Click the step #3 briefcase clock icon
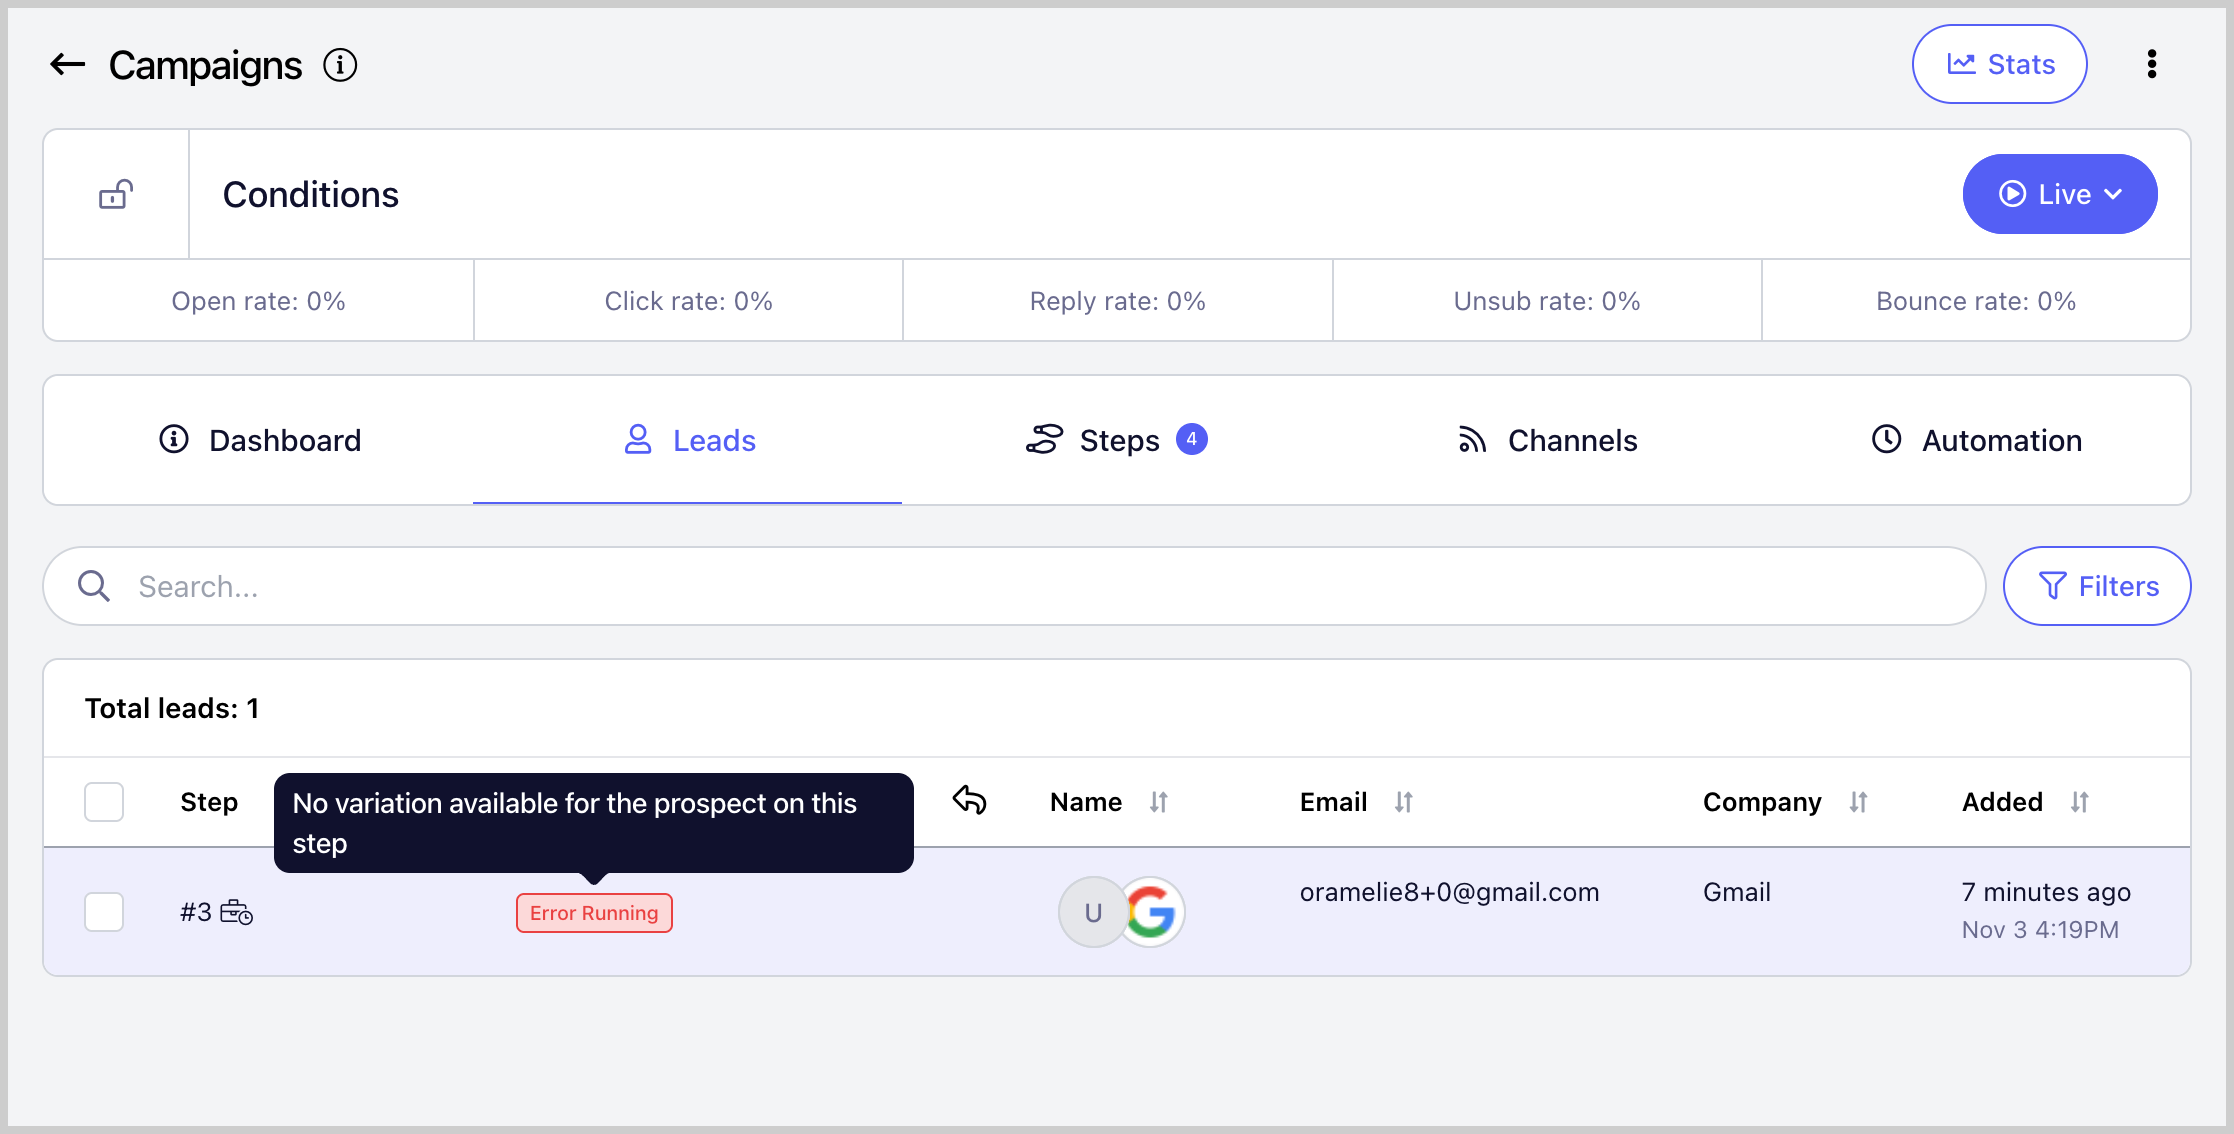 [237, 912]
